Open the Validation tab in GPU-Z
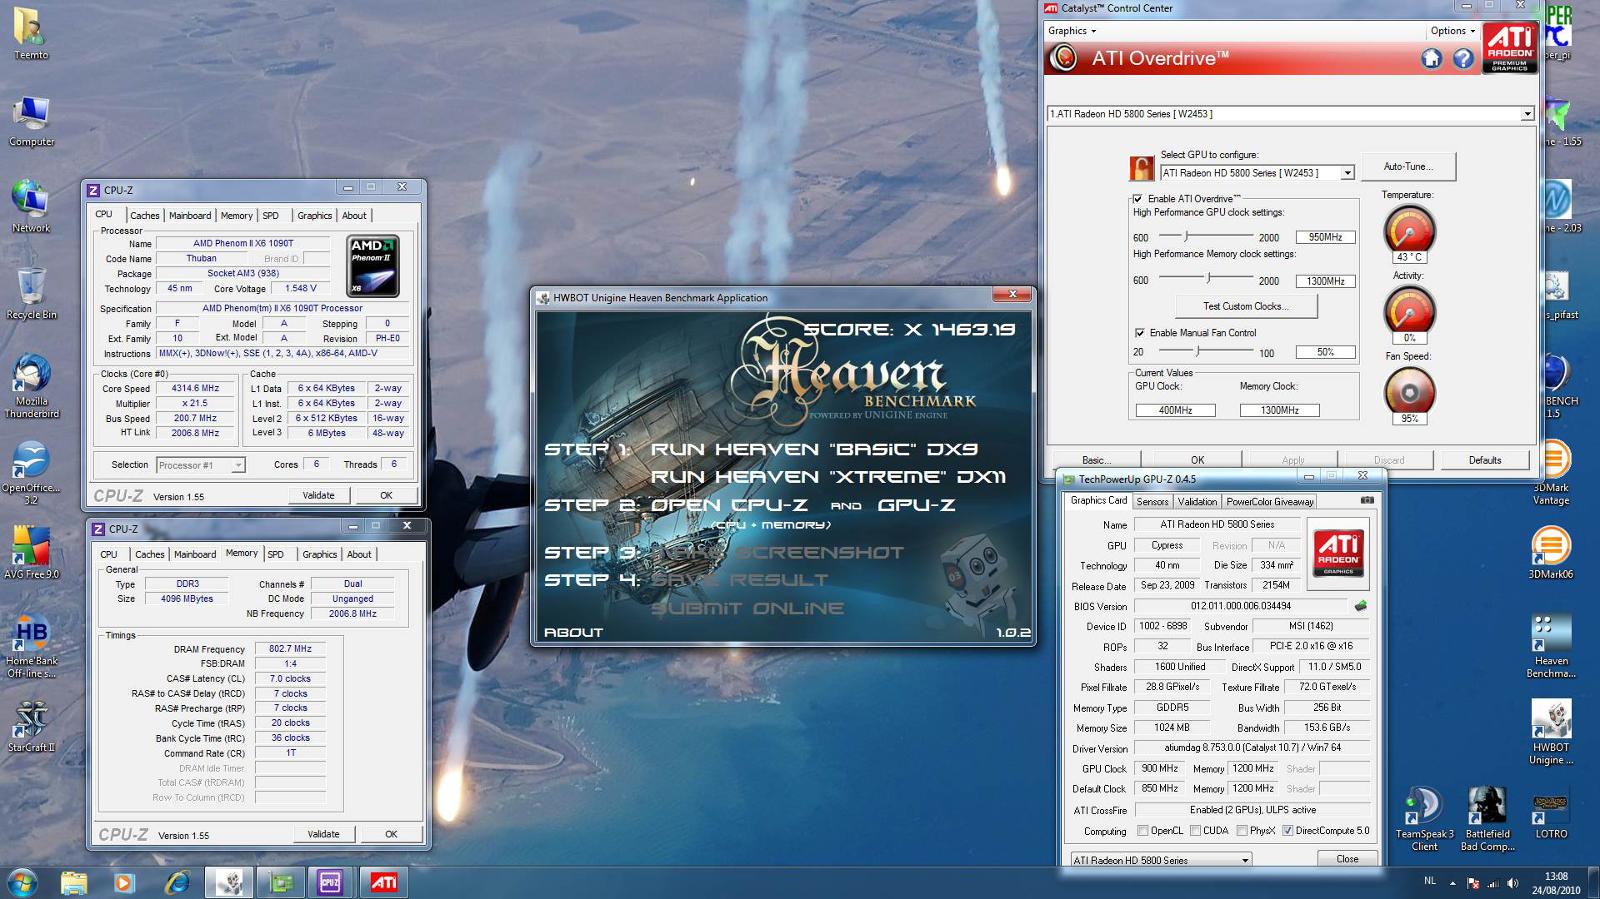 [x=1197, y=502]
